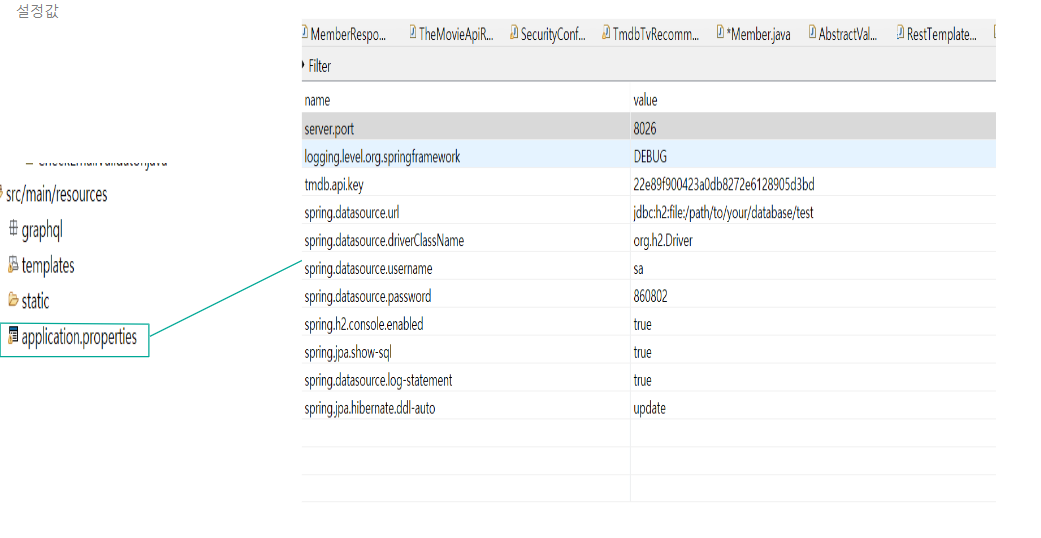The image size is (1041, 538).
Task: Click the file icon on RestTemplate... tab
Action: (x=900, y=32)
